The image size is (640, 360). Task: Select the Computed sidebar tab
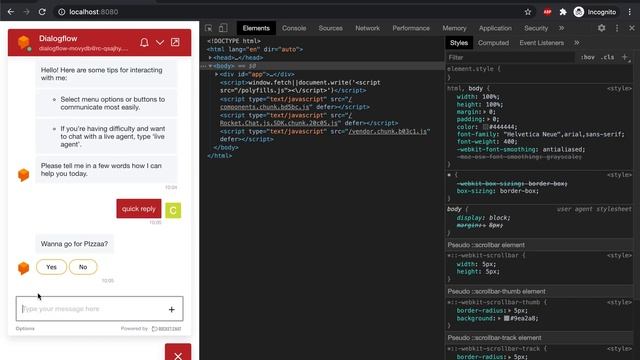(493, 43)
